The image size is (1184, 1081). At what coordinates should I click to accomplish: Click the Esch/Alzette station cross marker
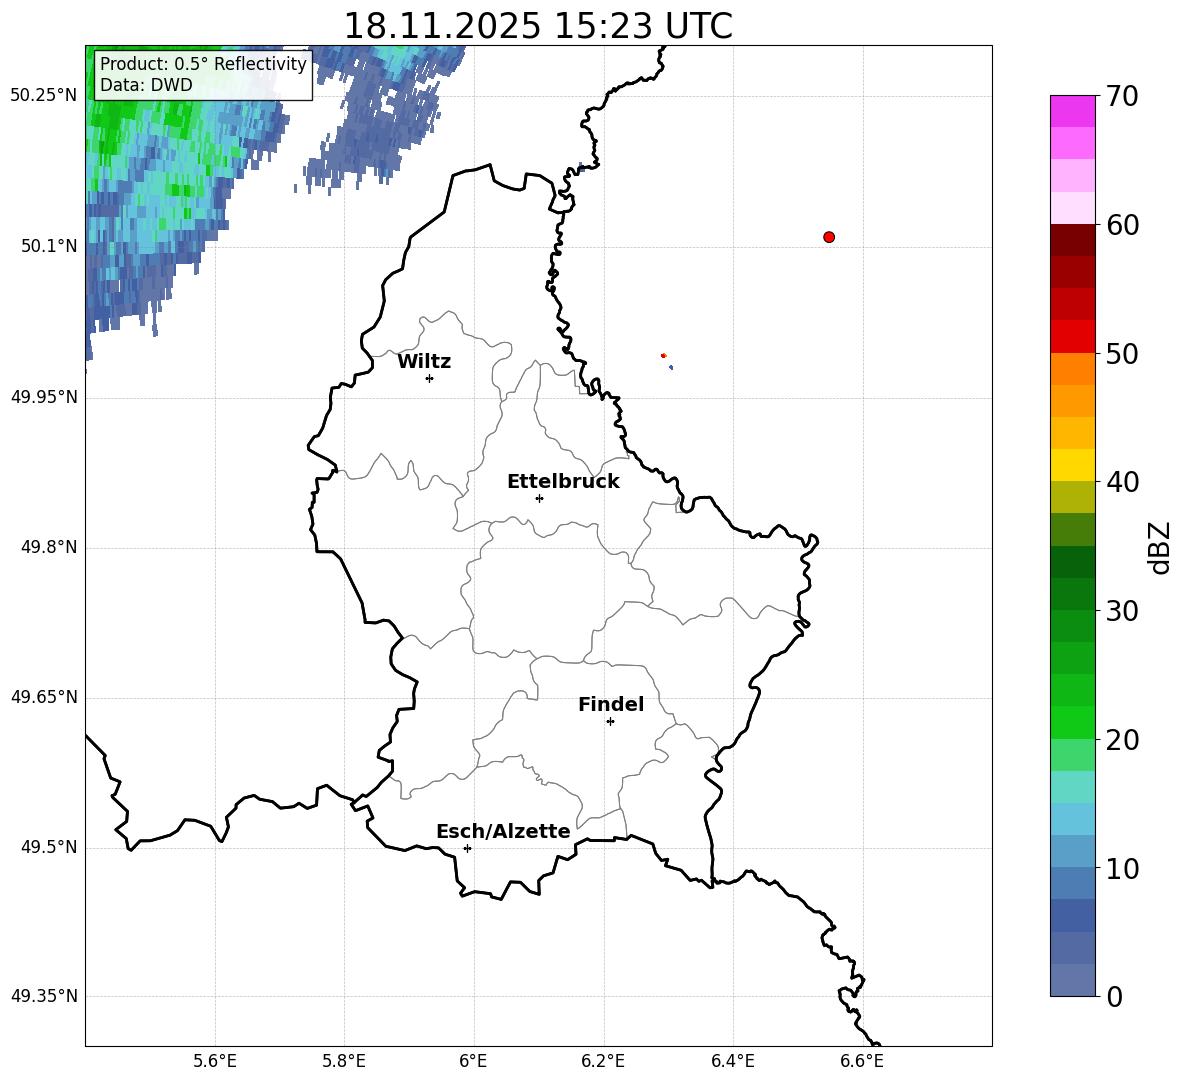coord(467,848)
